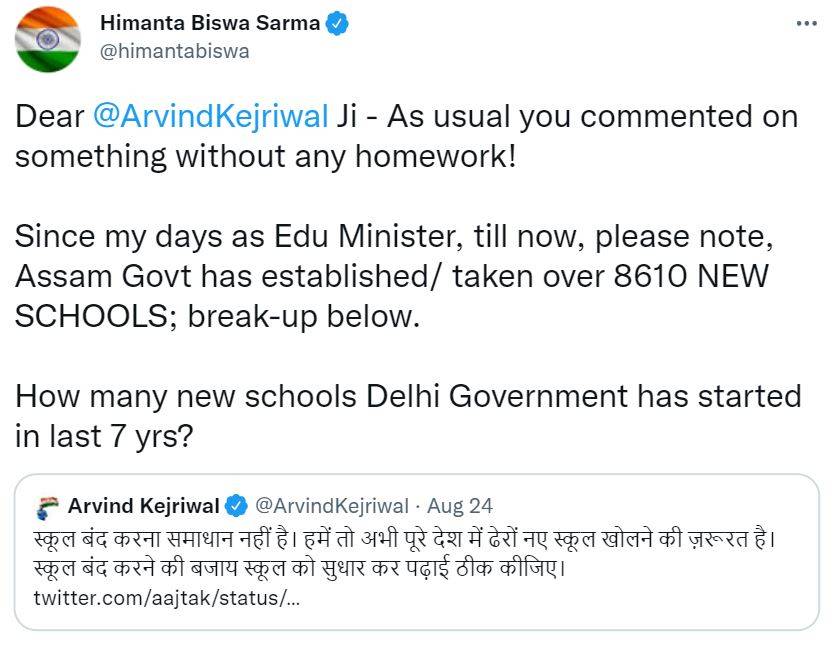Viewport: 839px width, 645px height.
Task: Click Himanta Biswa Sarma's flag profile picture
Action: coord(48,38)
